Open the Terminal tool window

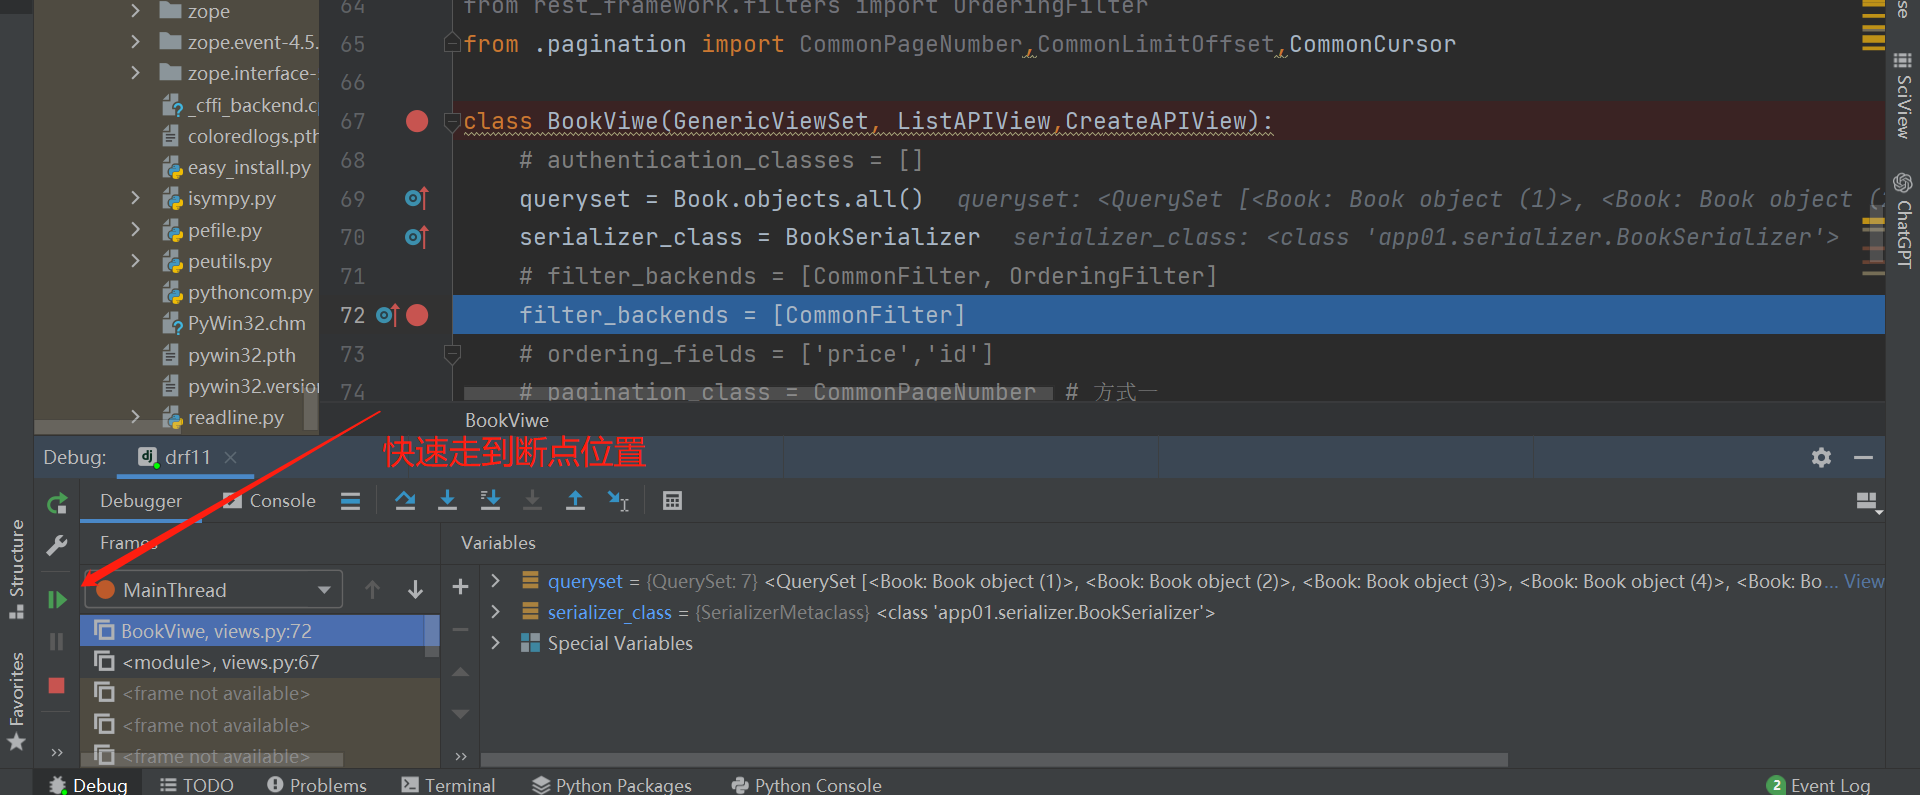448,785
